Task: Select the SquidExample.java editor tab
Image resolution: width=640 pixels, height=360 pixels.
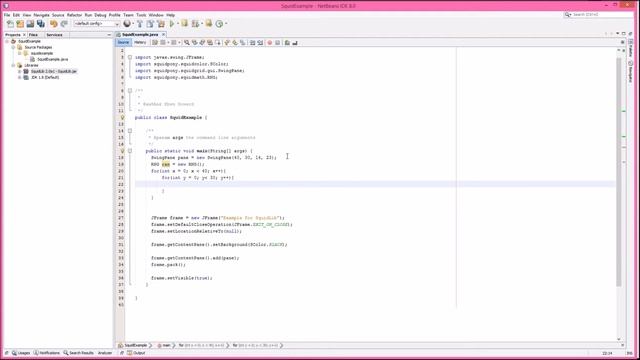Action: pyautogui.click(x=140, y=35)
